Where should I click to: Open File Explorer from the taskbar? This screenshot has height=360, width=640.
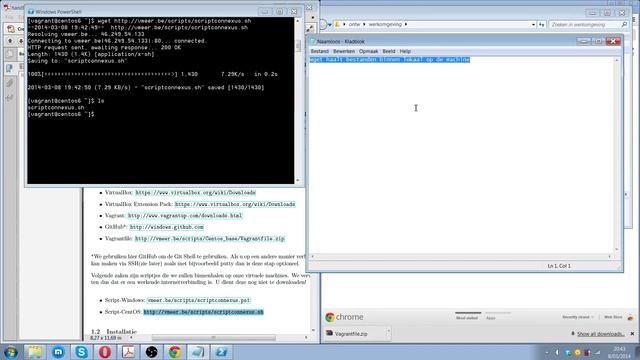coord(35,352)
